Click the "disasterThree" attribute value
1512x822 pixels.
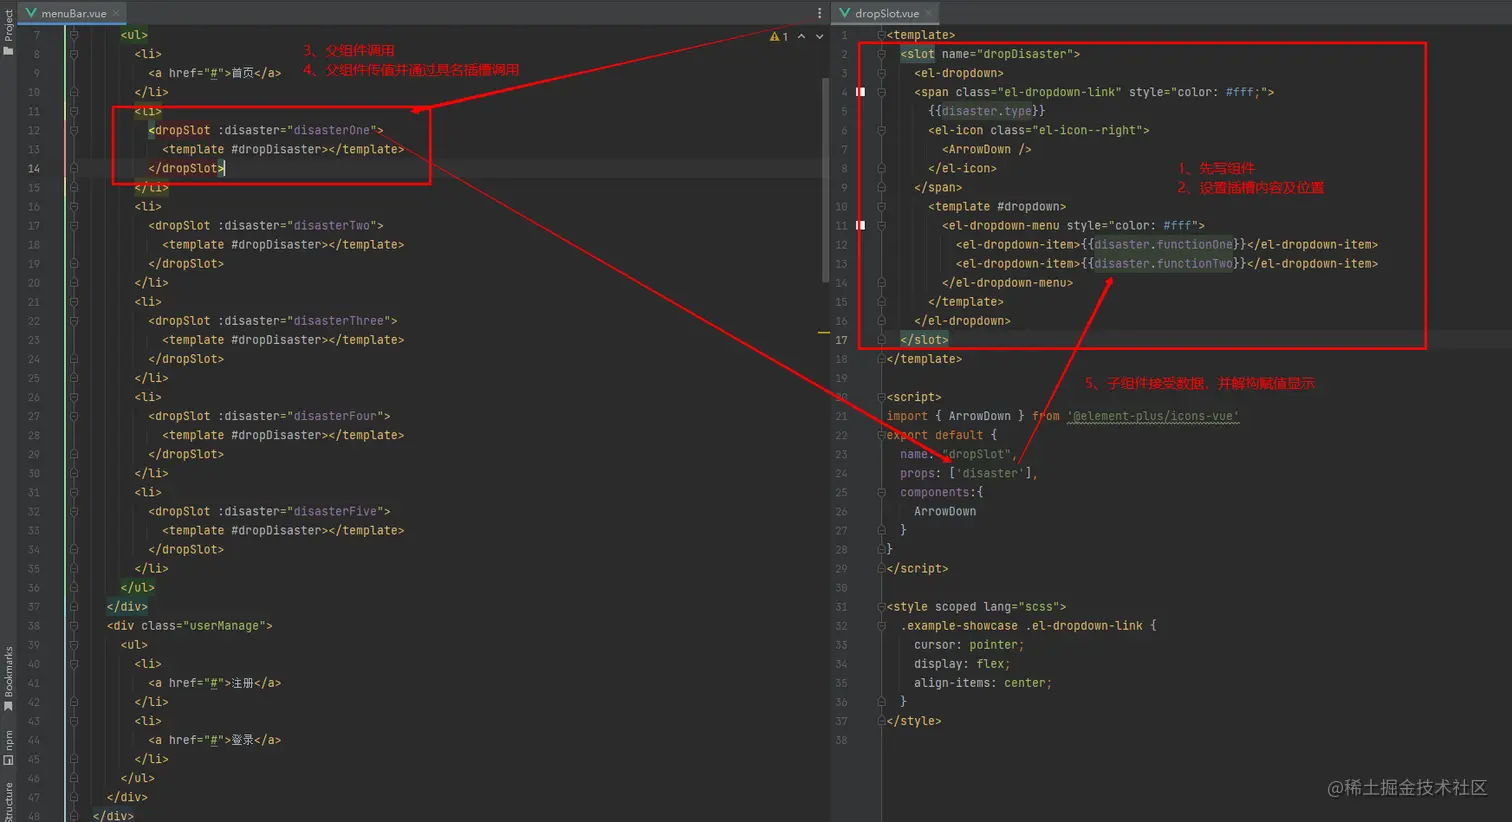tap(340, 321)
